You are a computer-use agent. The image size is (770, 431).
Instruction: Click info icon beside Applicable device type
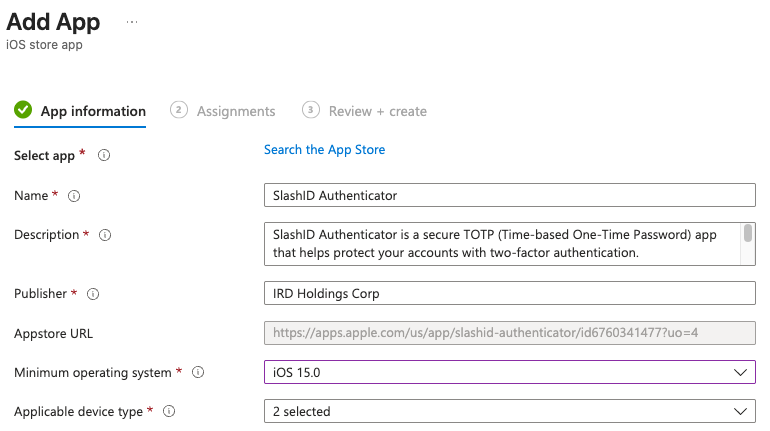[x=169, y=411]
